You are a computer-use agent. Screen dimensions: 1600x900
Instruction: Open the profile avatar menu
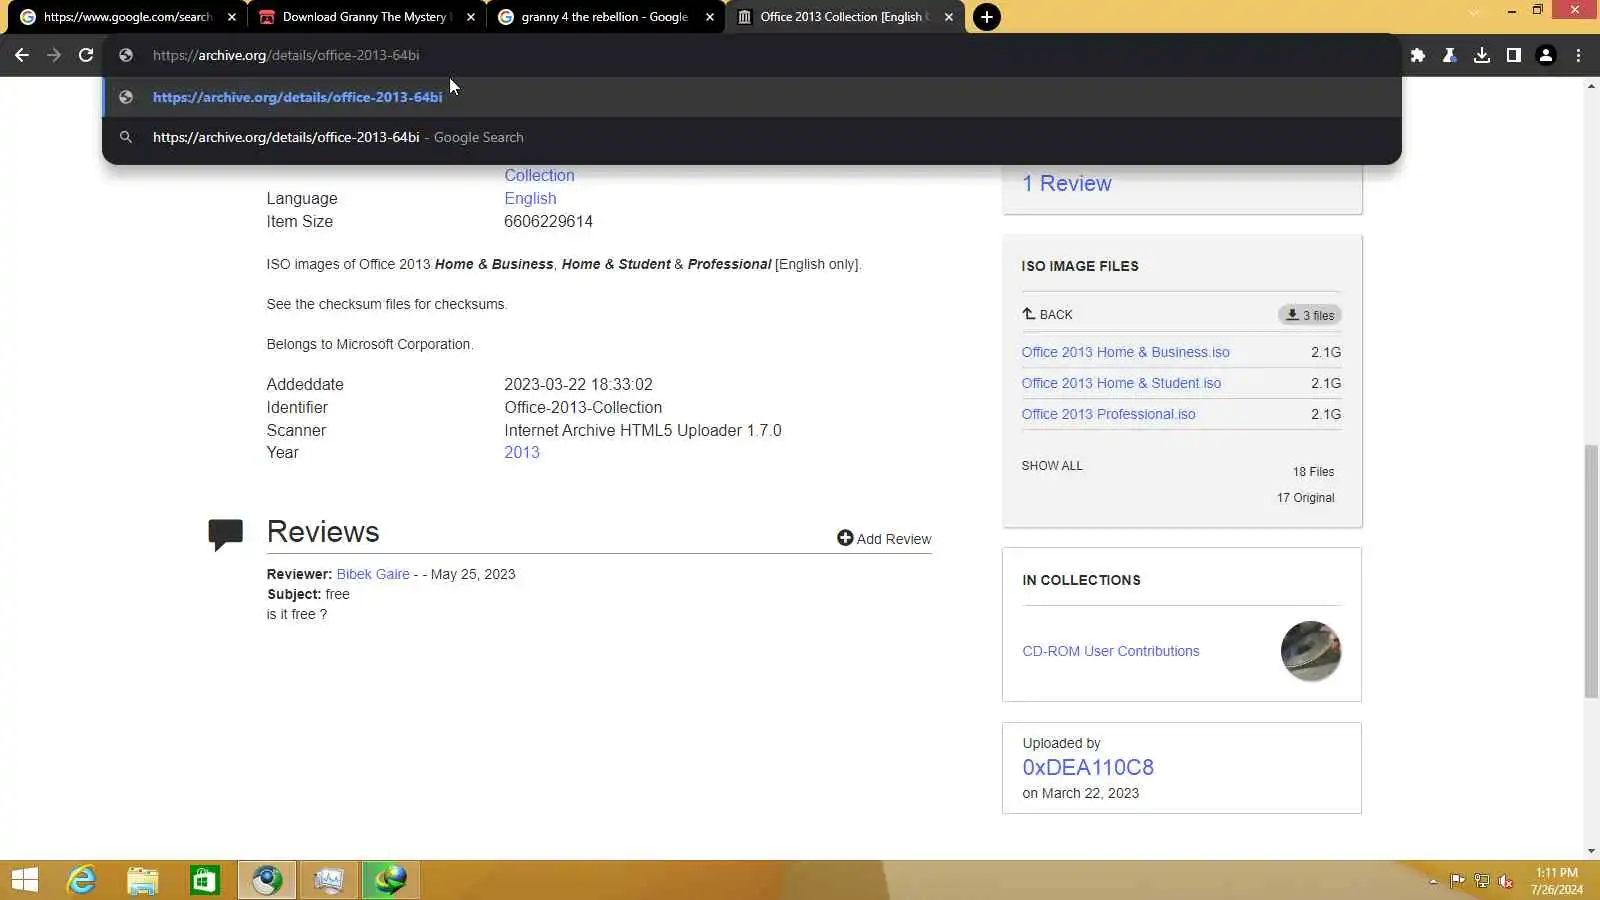(x=1546, y=55)
